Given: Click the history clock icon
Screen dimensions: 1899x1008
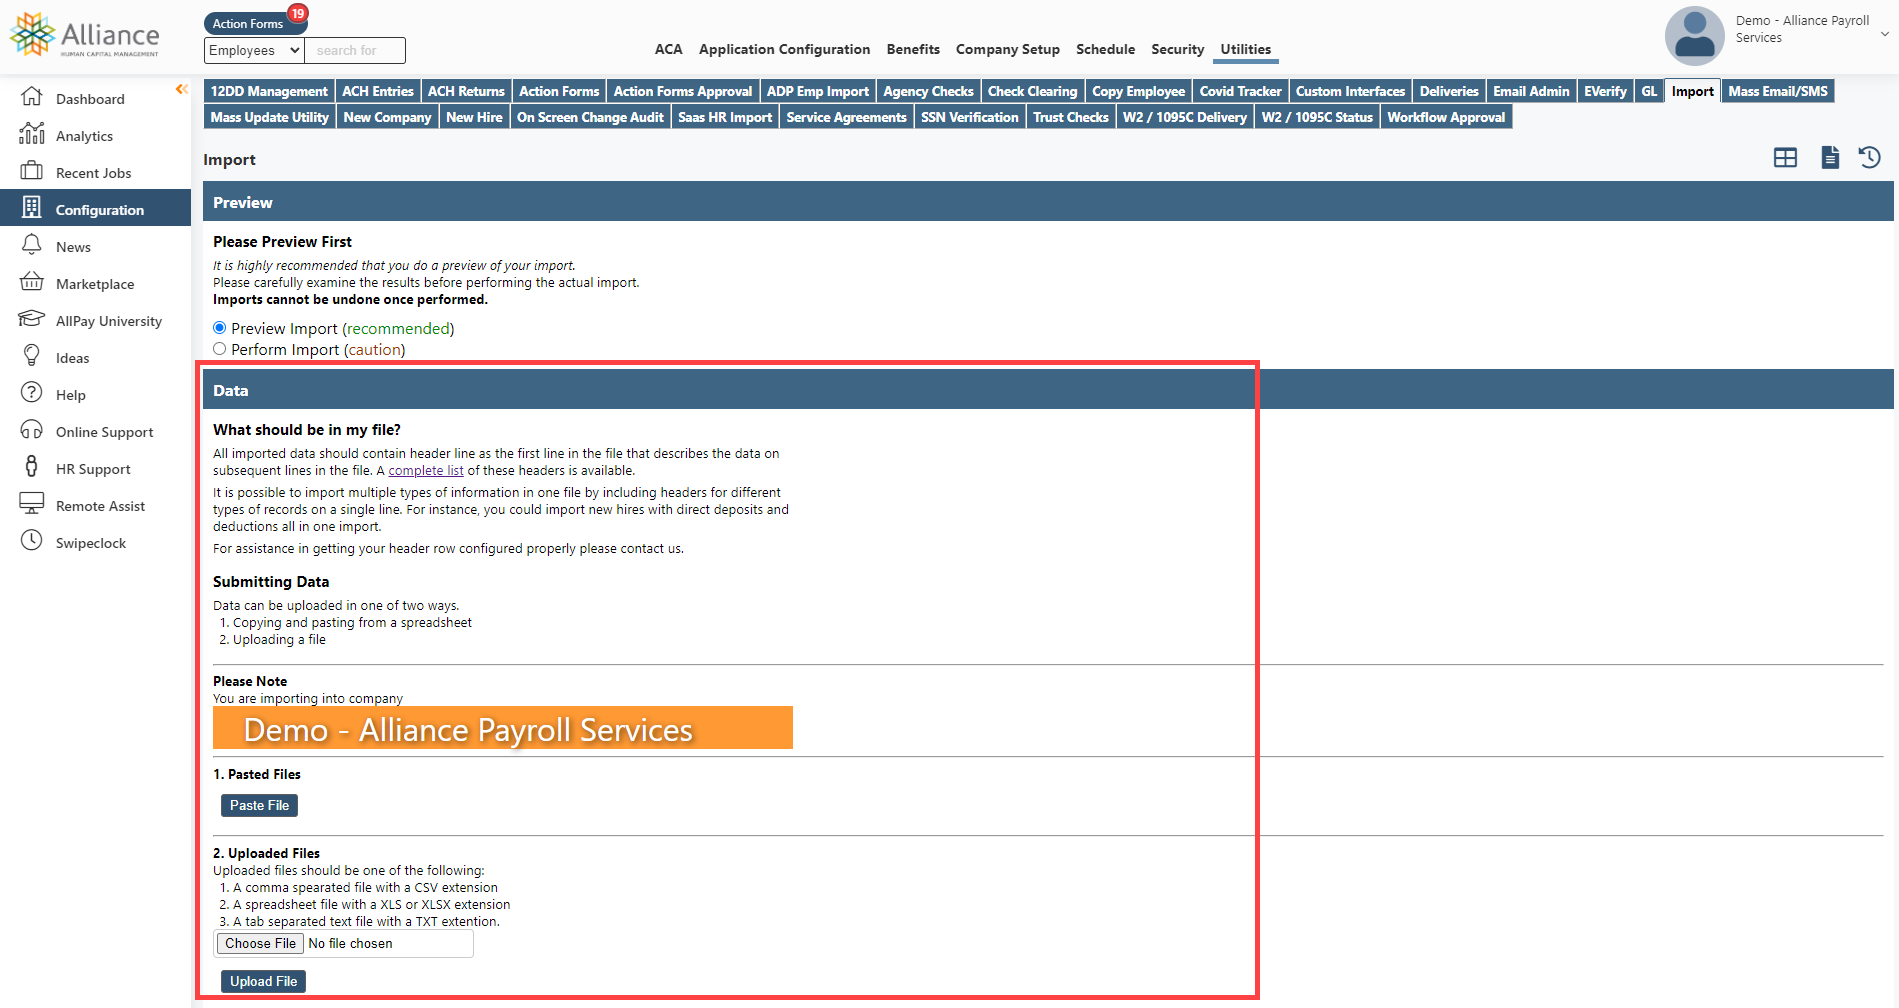Looking at the screenshot, I should 1870,158.
